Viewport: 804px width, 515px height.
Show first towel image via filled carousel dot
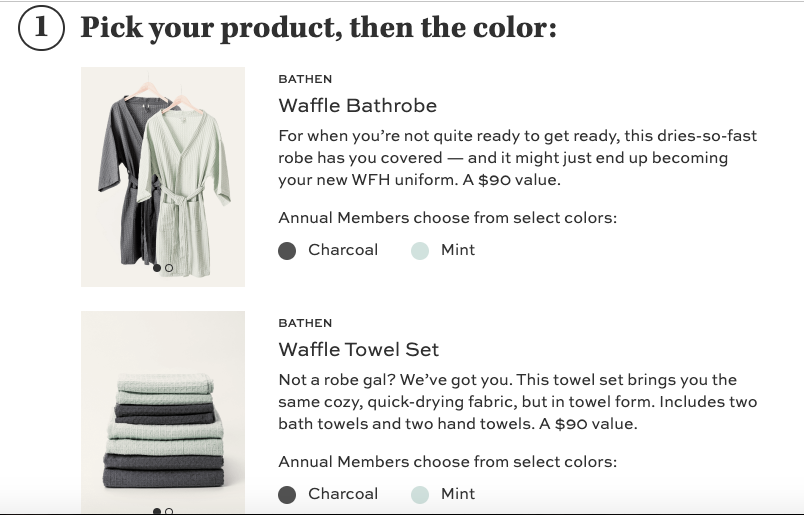point(157,511)
